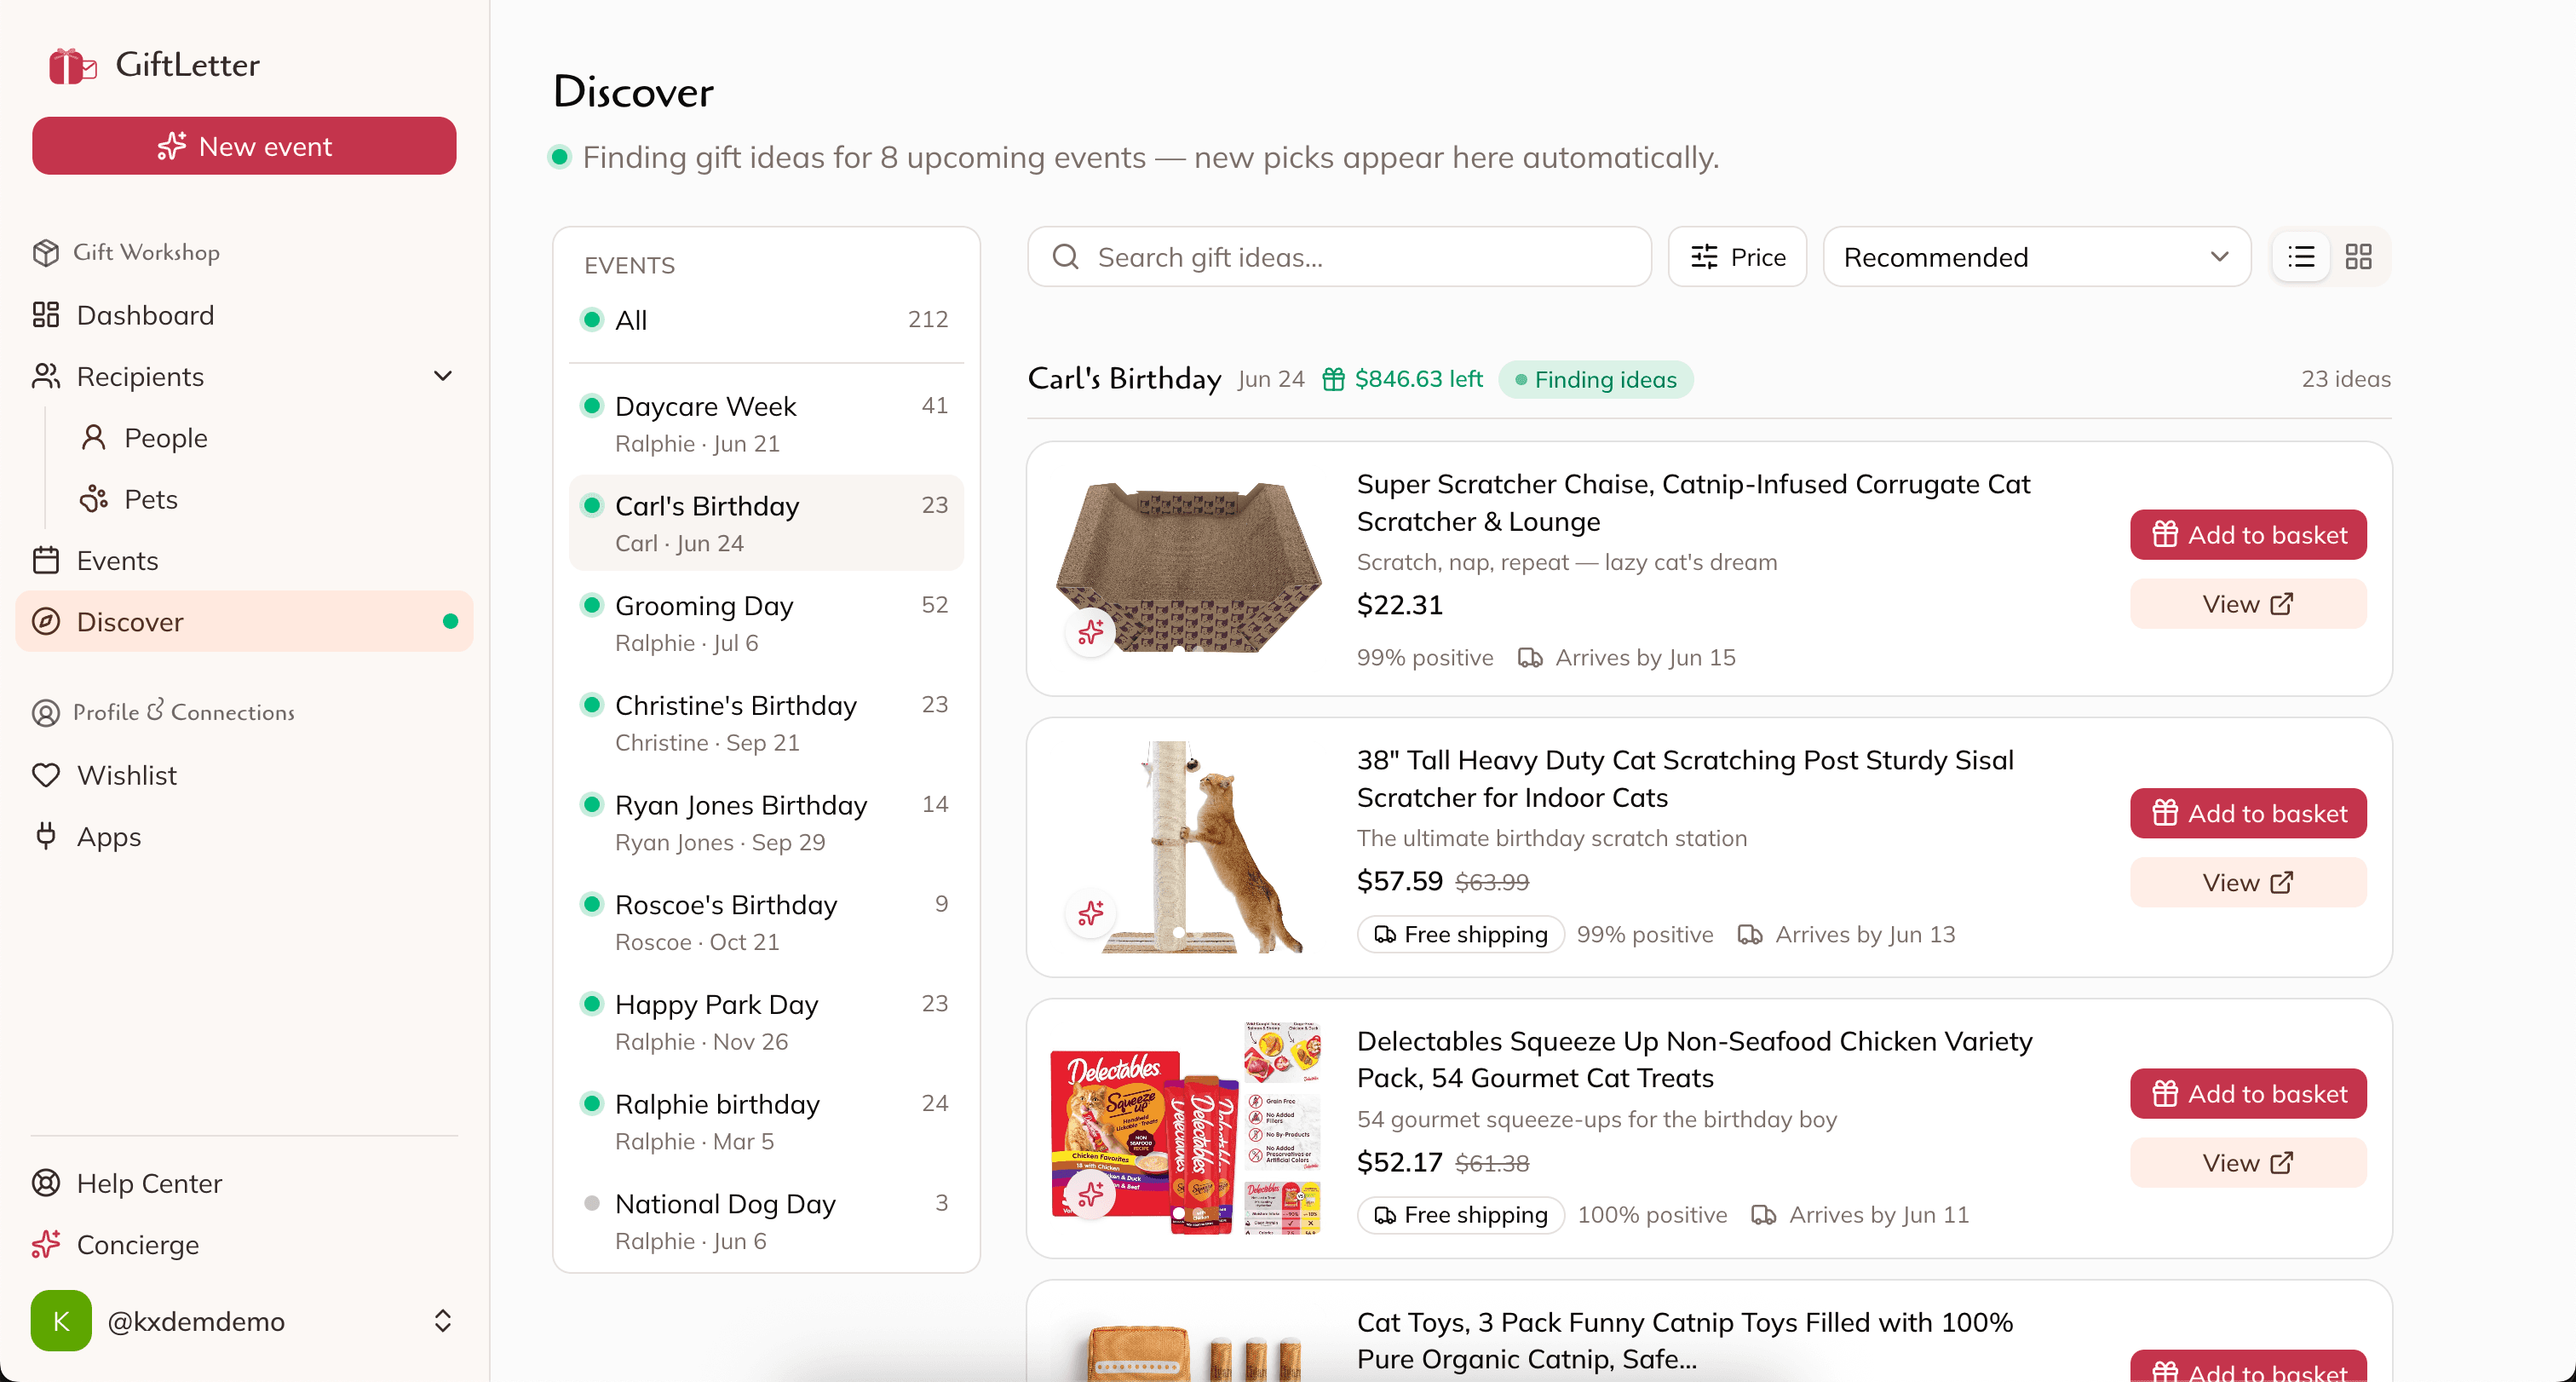Image resolution: width=2576 pixels, height=1382 pixels.
Task: View the 38" Tall Scratching Post listing
Action: 2249,882
